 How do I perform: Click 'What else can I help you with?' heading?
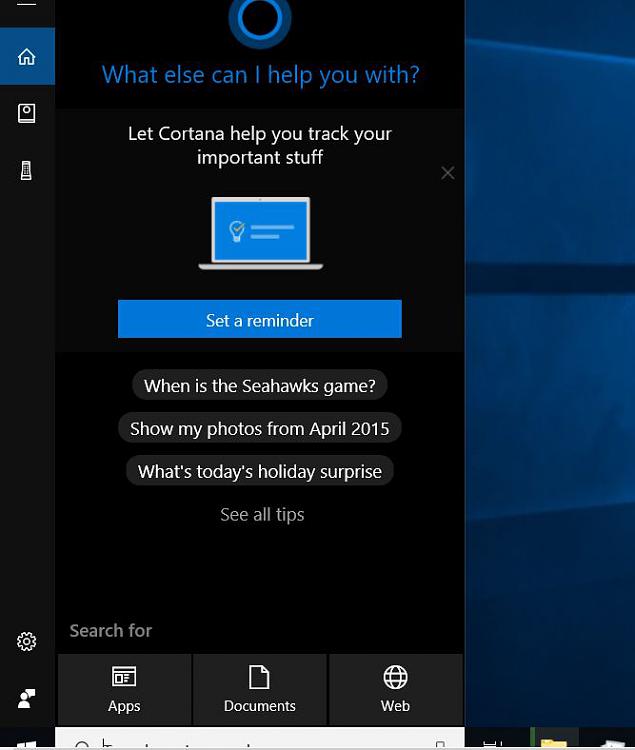click(261, 75)
